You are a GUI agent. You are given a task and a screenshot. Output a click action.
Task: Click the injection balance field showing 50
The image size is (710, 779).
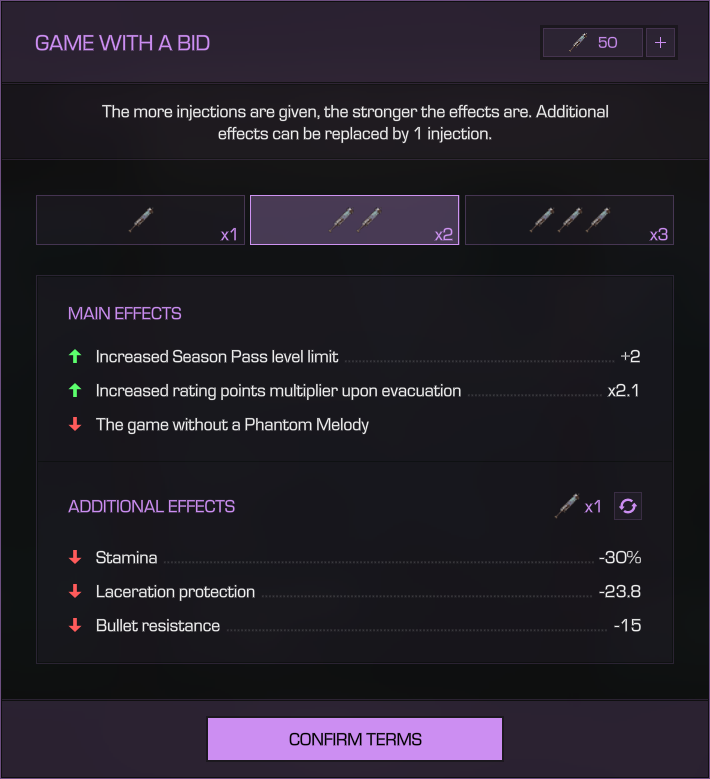click(593, 43)
